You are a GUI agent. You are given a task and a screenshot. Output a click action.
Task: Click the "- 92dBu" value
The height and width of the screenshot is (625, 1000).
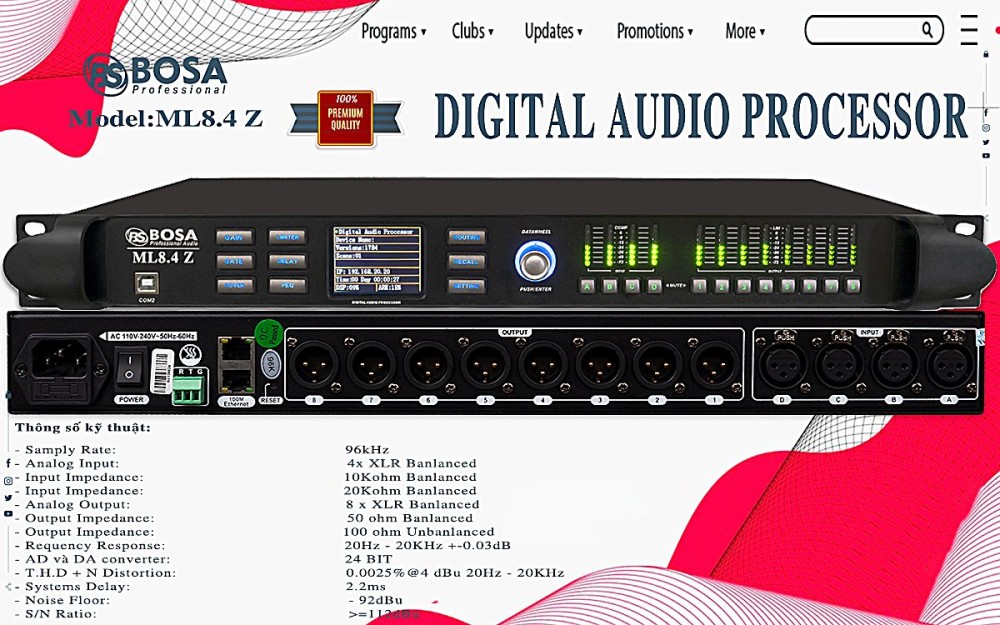376,601
